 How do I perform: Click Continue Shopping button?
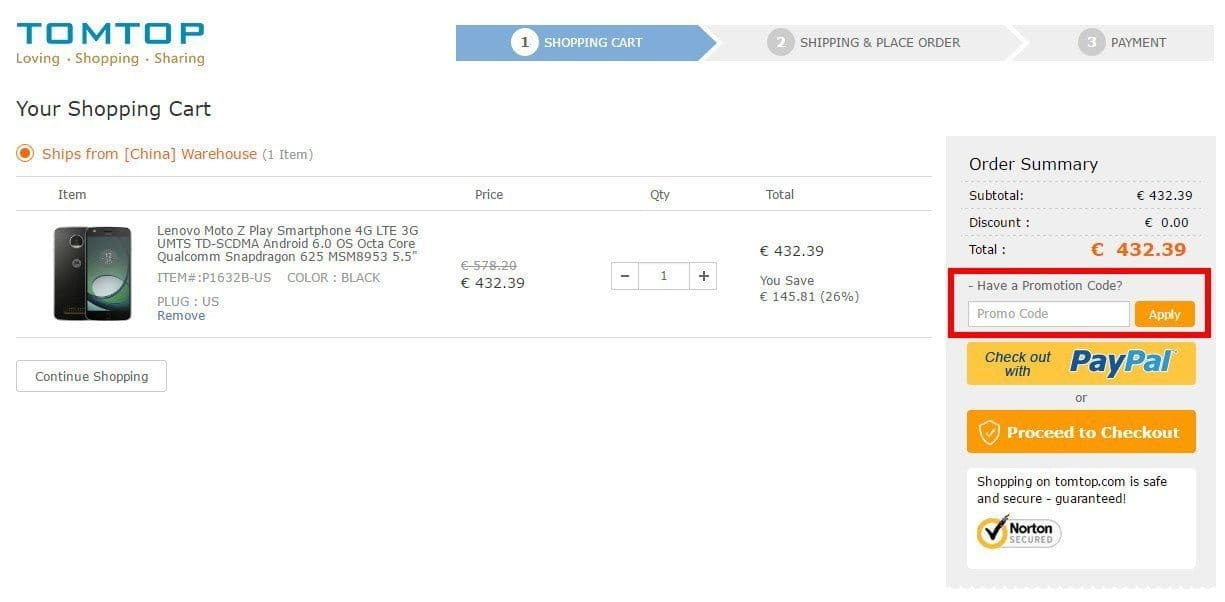point(91,376)
